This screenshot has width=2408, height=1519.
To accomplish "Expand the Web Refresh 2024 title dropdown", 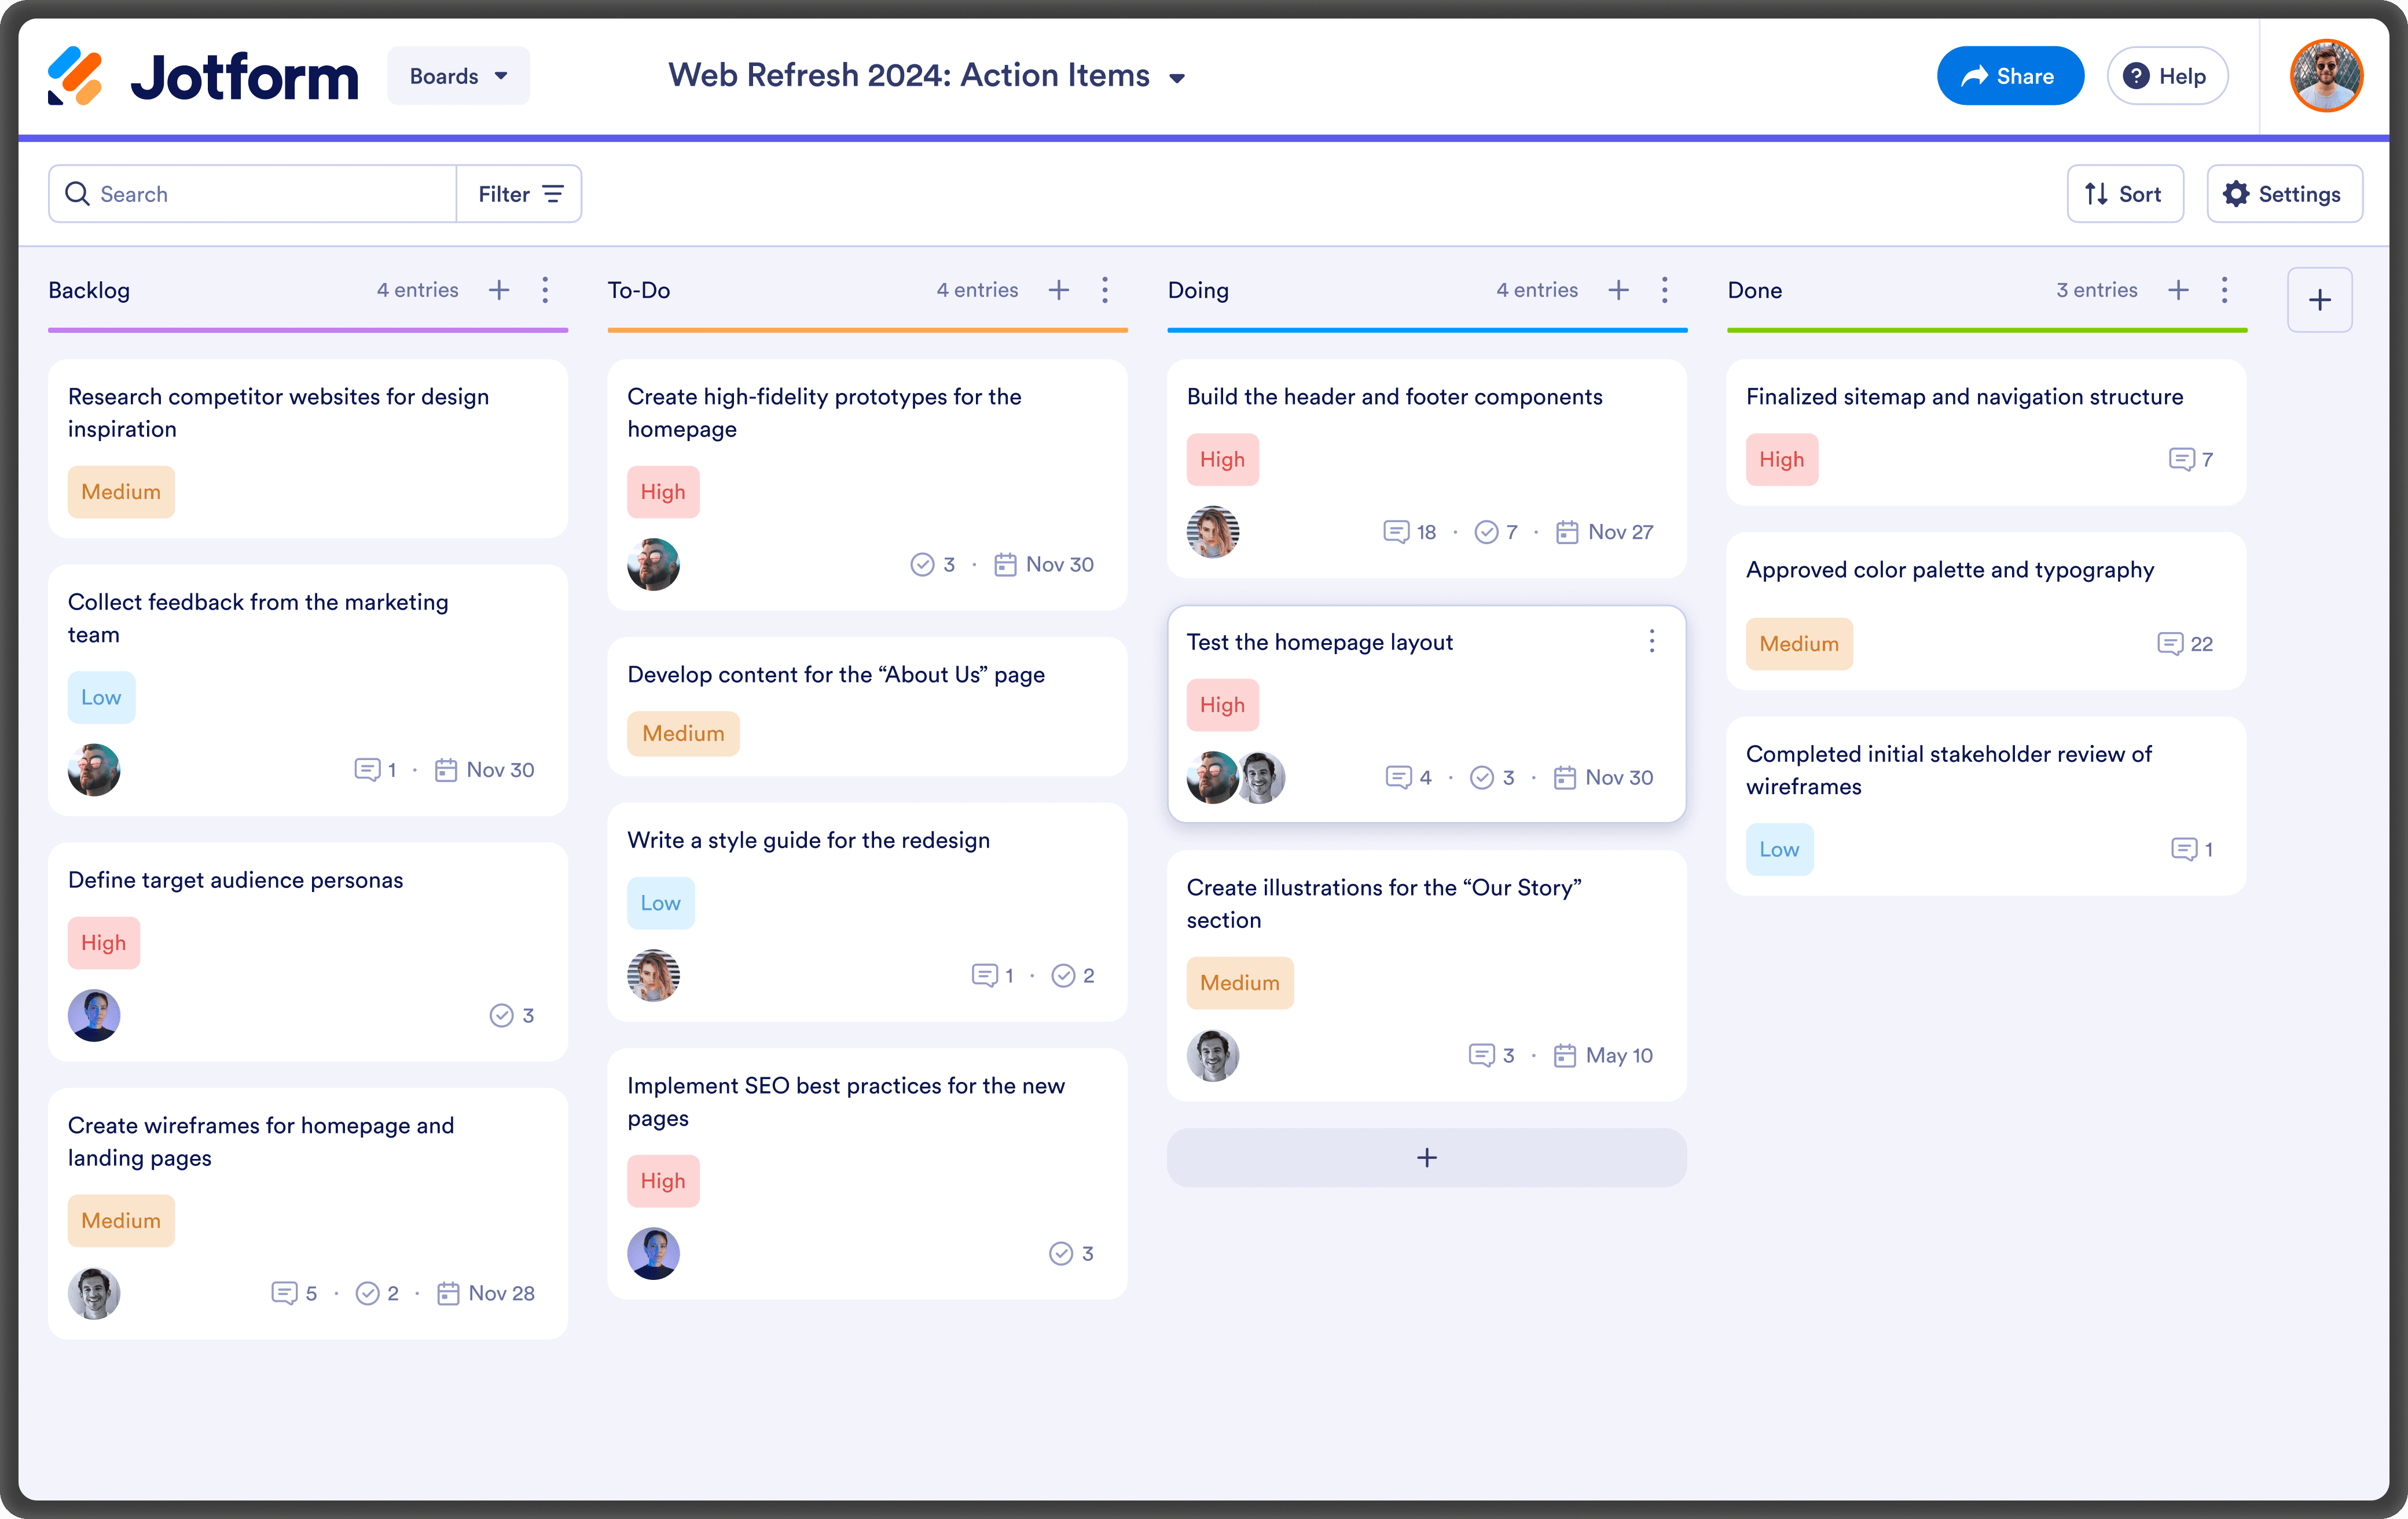I will pyautogui.click(x=1177, y=78).
